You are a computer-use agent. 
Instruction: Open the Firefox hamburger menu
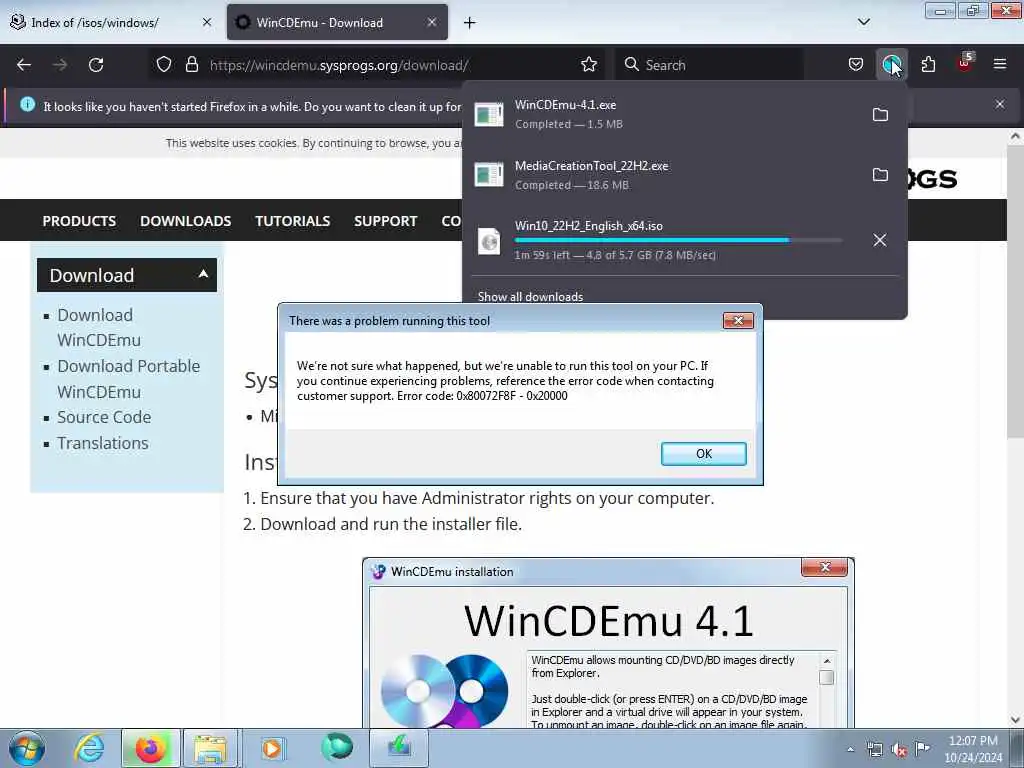point(999,64)
